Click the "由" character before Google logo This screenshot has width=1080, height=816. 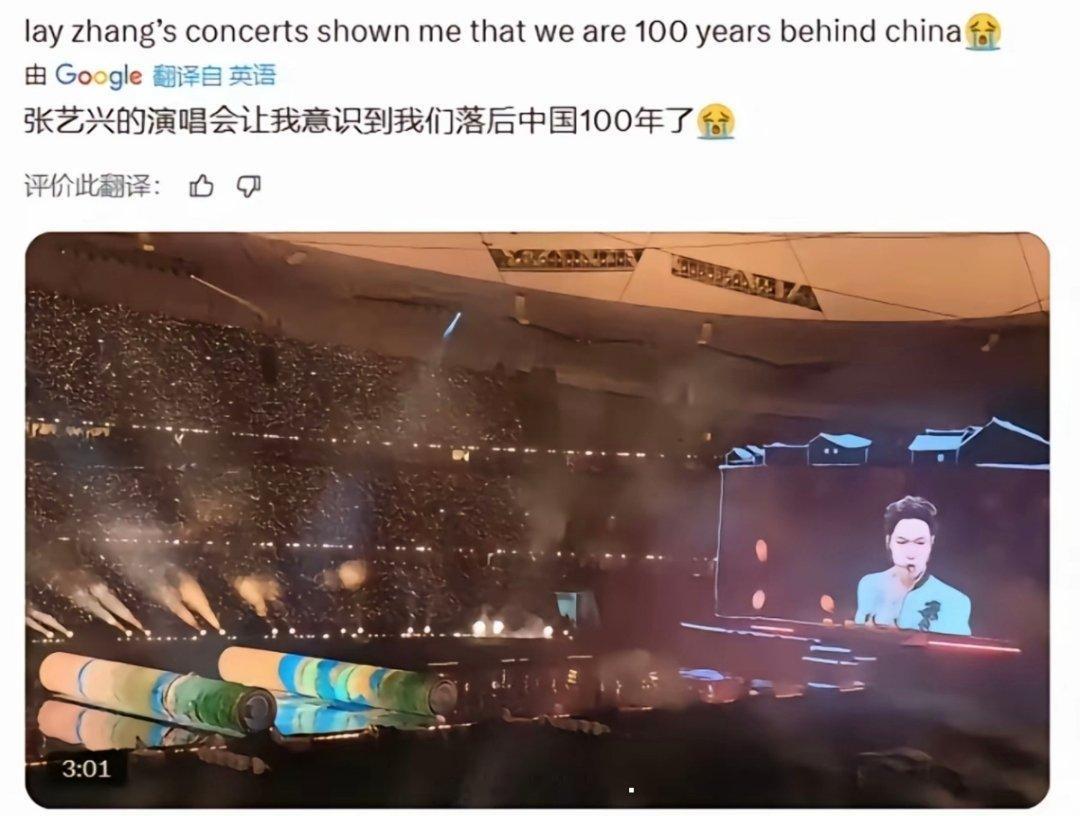[x=35, y=76]
